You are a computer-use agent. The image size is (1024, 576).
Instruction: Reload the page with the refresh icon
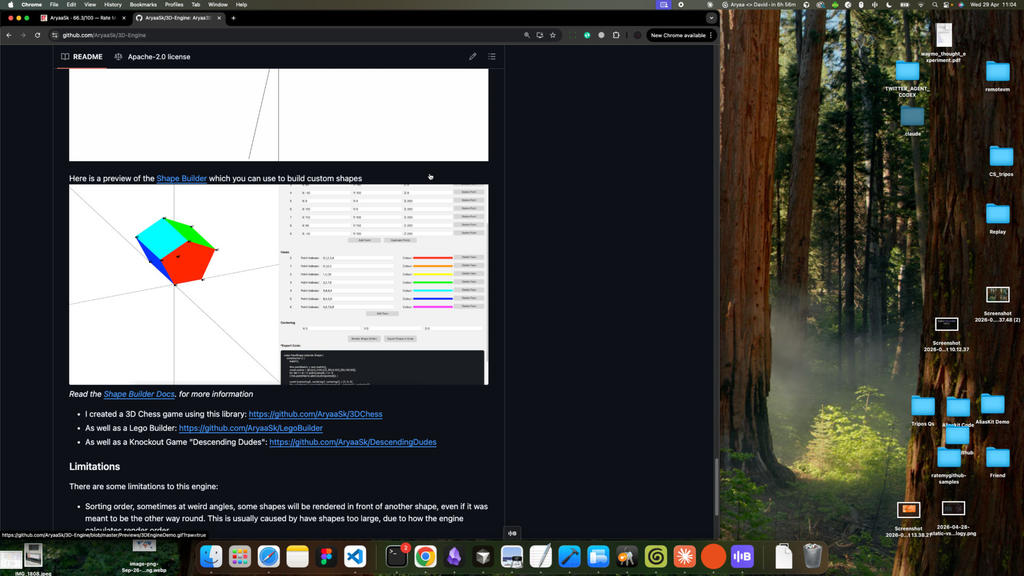click(x=37, y=35)
